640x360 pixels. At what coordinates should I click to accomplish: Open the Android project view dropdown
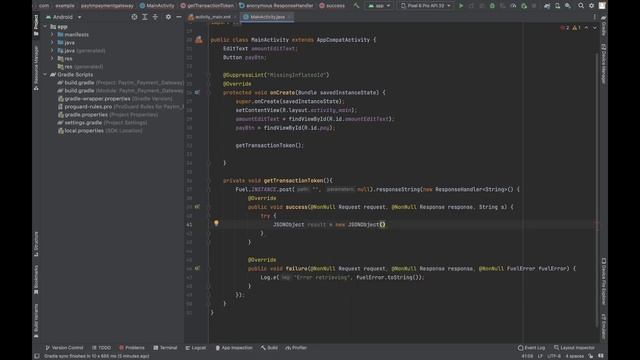coord(64,17)
